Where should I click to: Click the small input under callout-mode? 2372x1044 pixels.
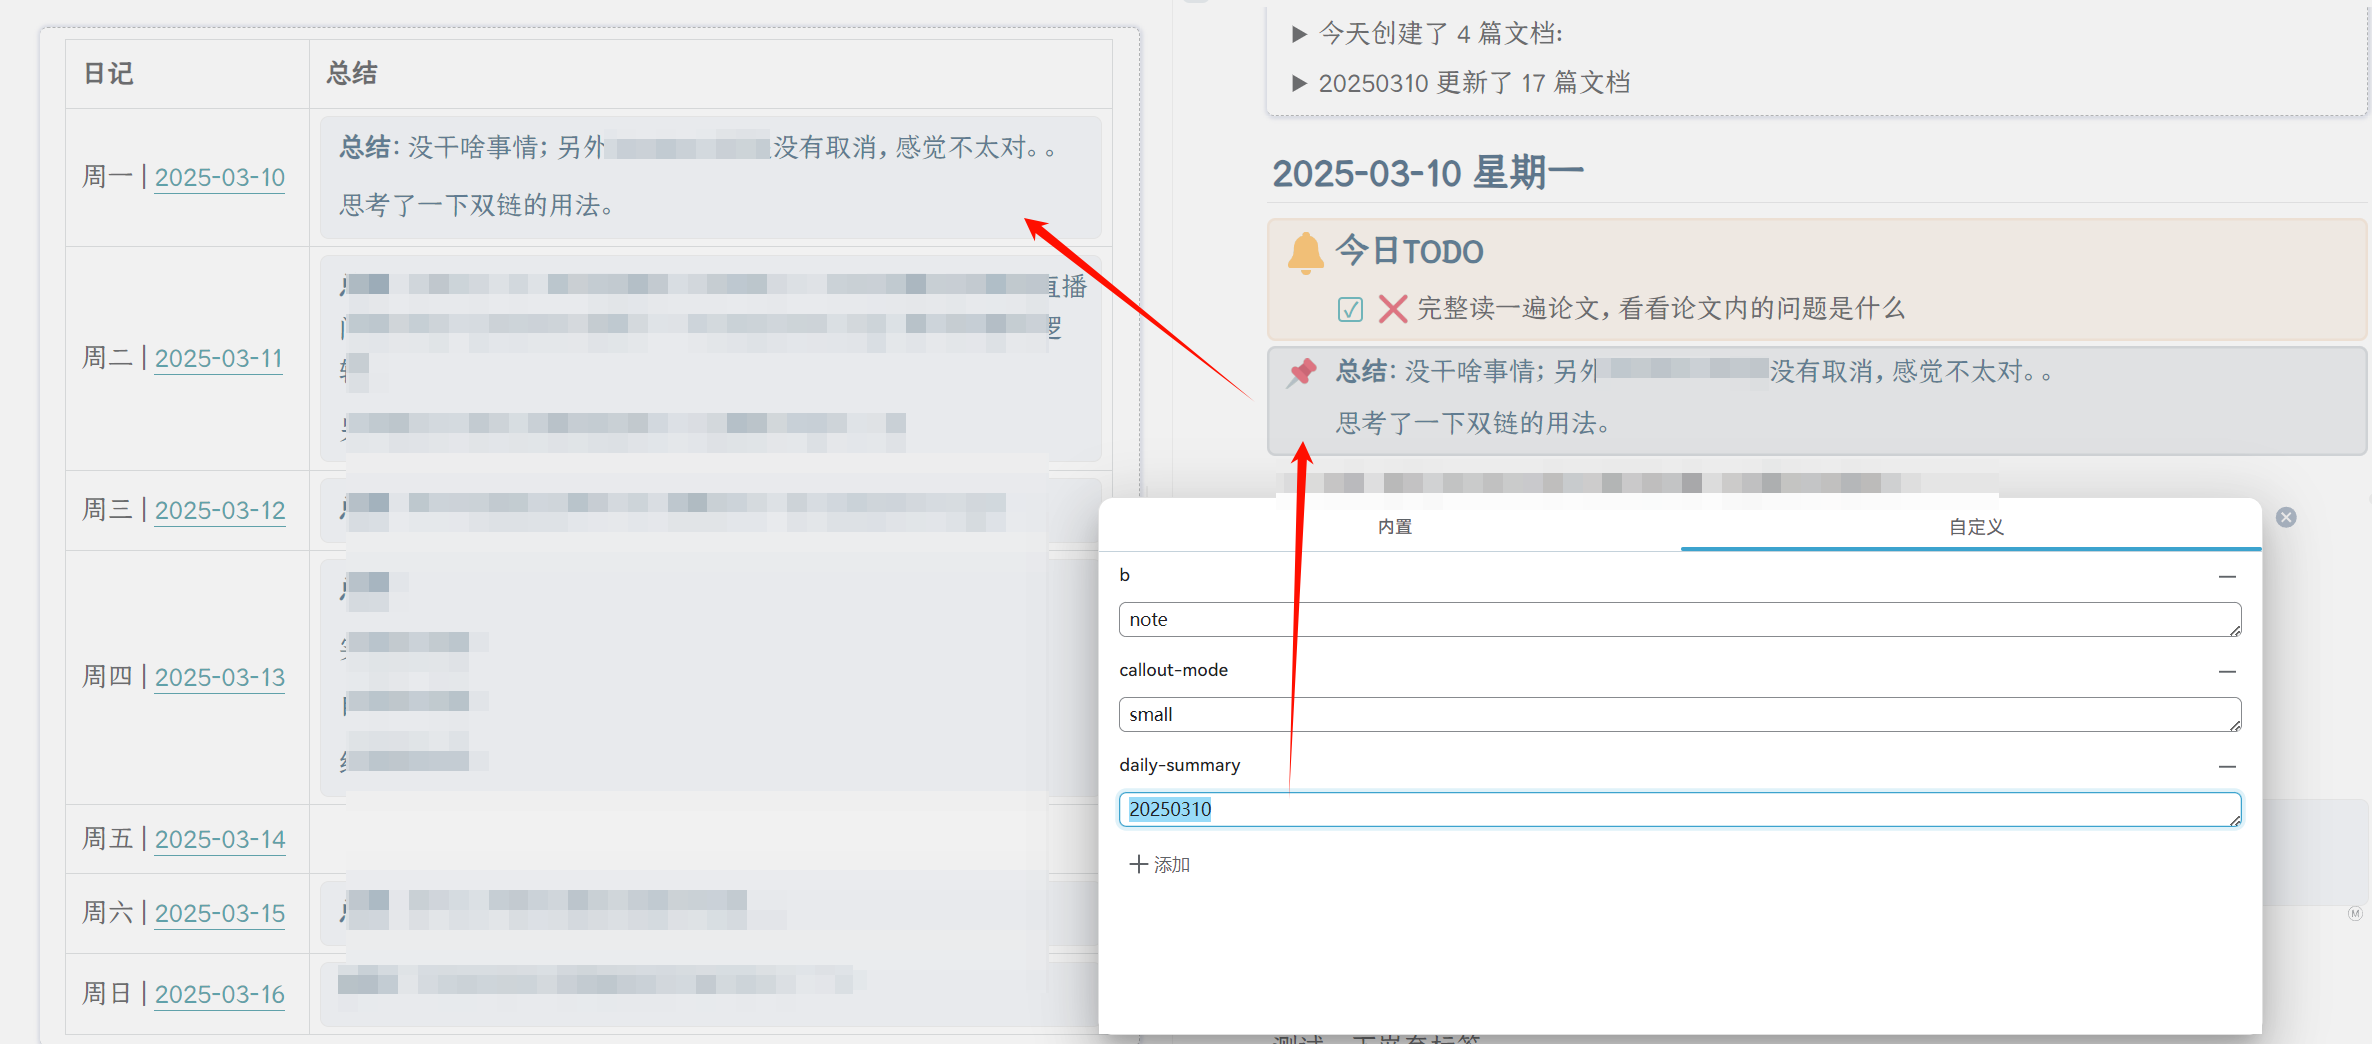click(1680, 714)
